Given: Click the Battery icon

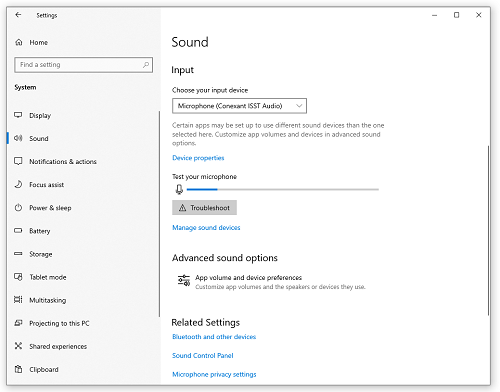Looking at the screenshot, I should coord(18,231).
